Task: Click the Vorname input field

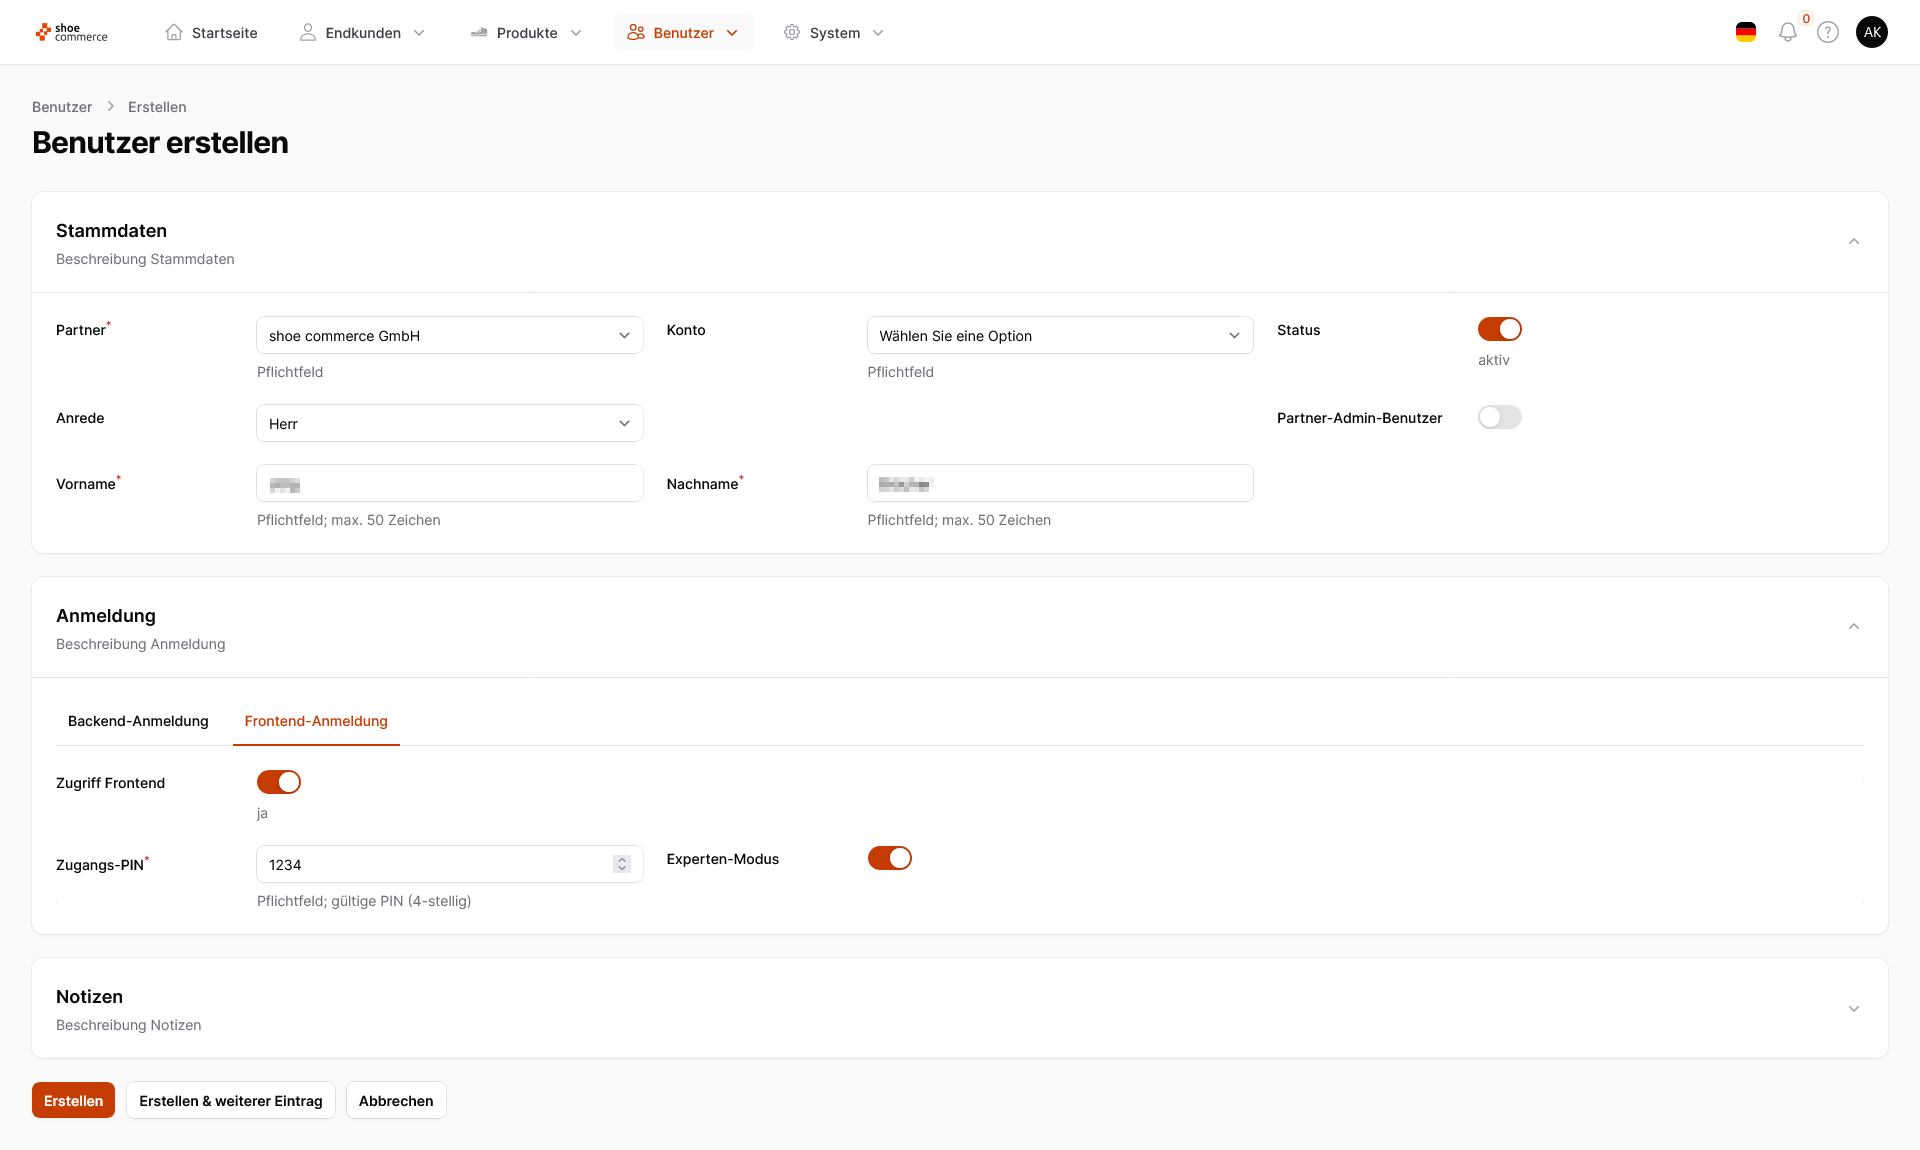Action: click(x=449, y=484)
